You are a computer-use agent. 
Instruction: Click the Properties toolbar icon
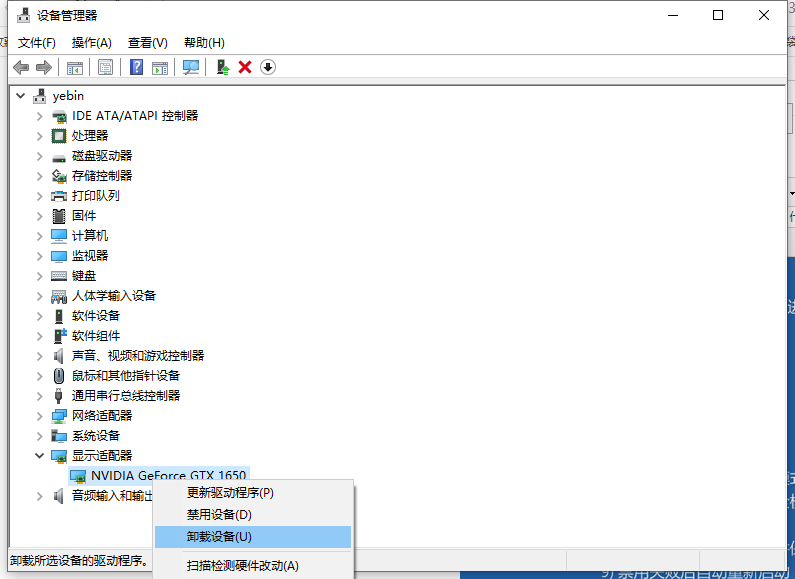tap(105, 67)
